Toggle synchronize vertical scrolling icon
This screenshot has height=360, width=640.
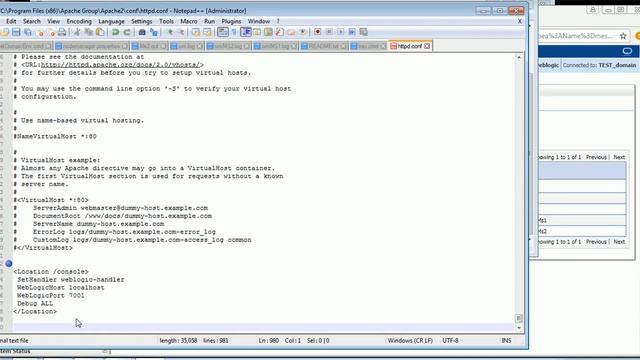pyautogui.click(x=196, y=32)
